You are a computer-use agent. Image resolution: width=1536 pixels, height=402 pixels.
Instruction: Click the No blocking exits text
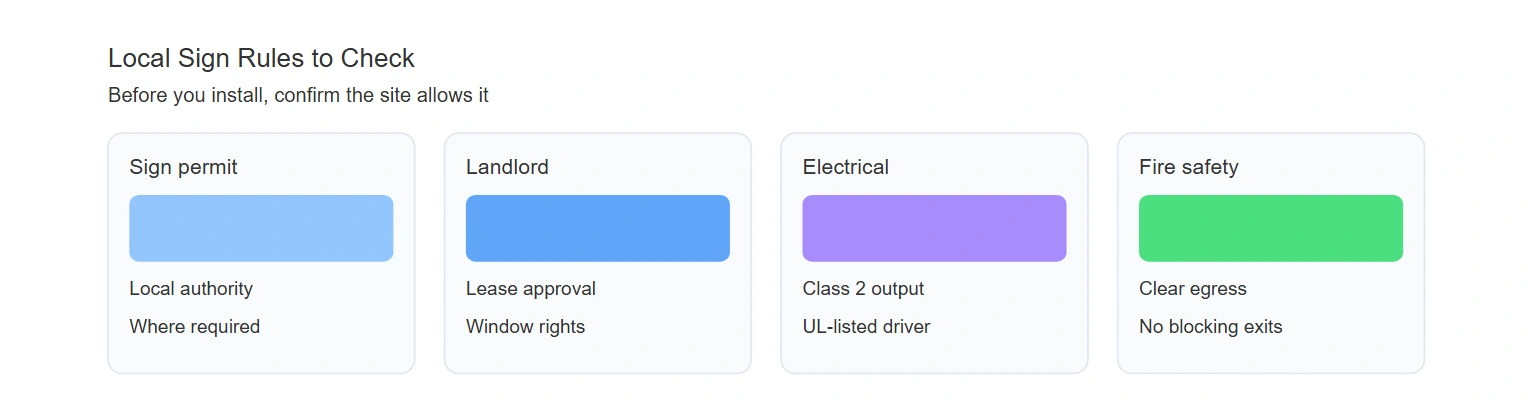coord(1211,327)
